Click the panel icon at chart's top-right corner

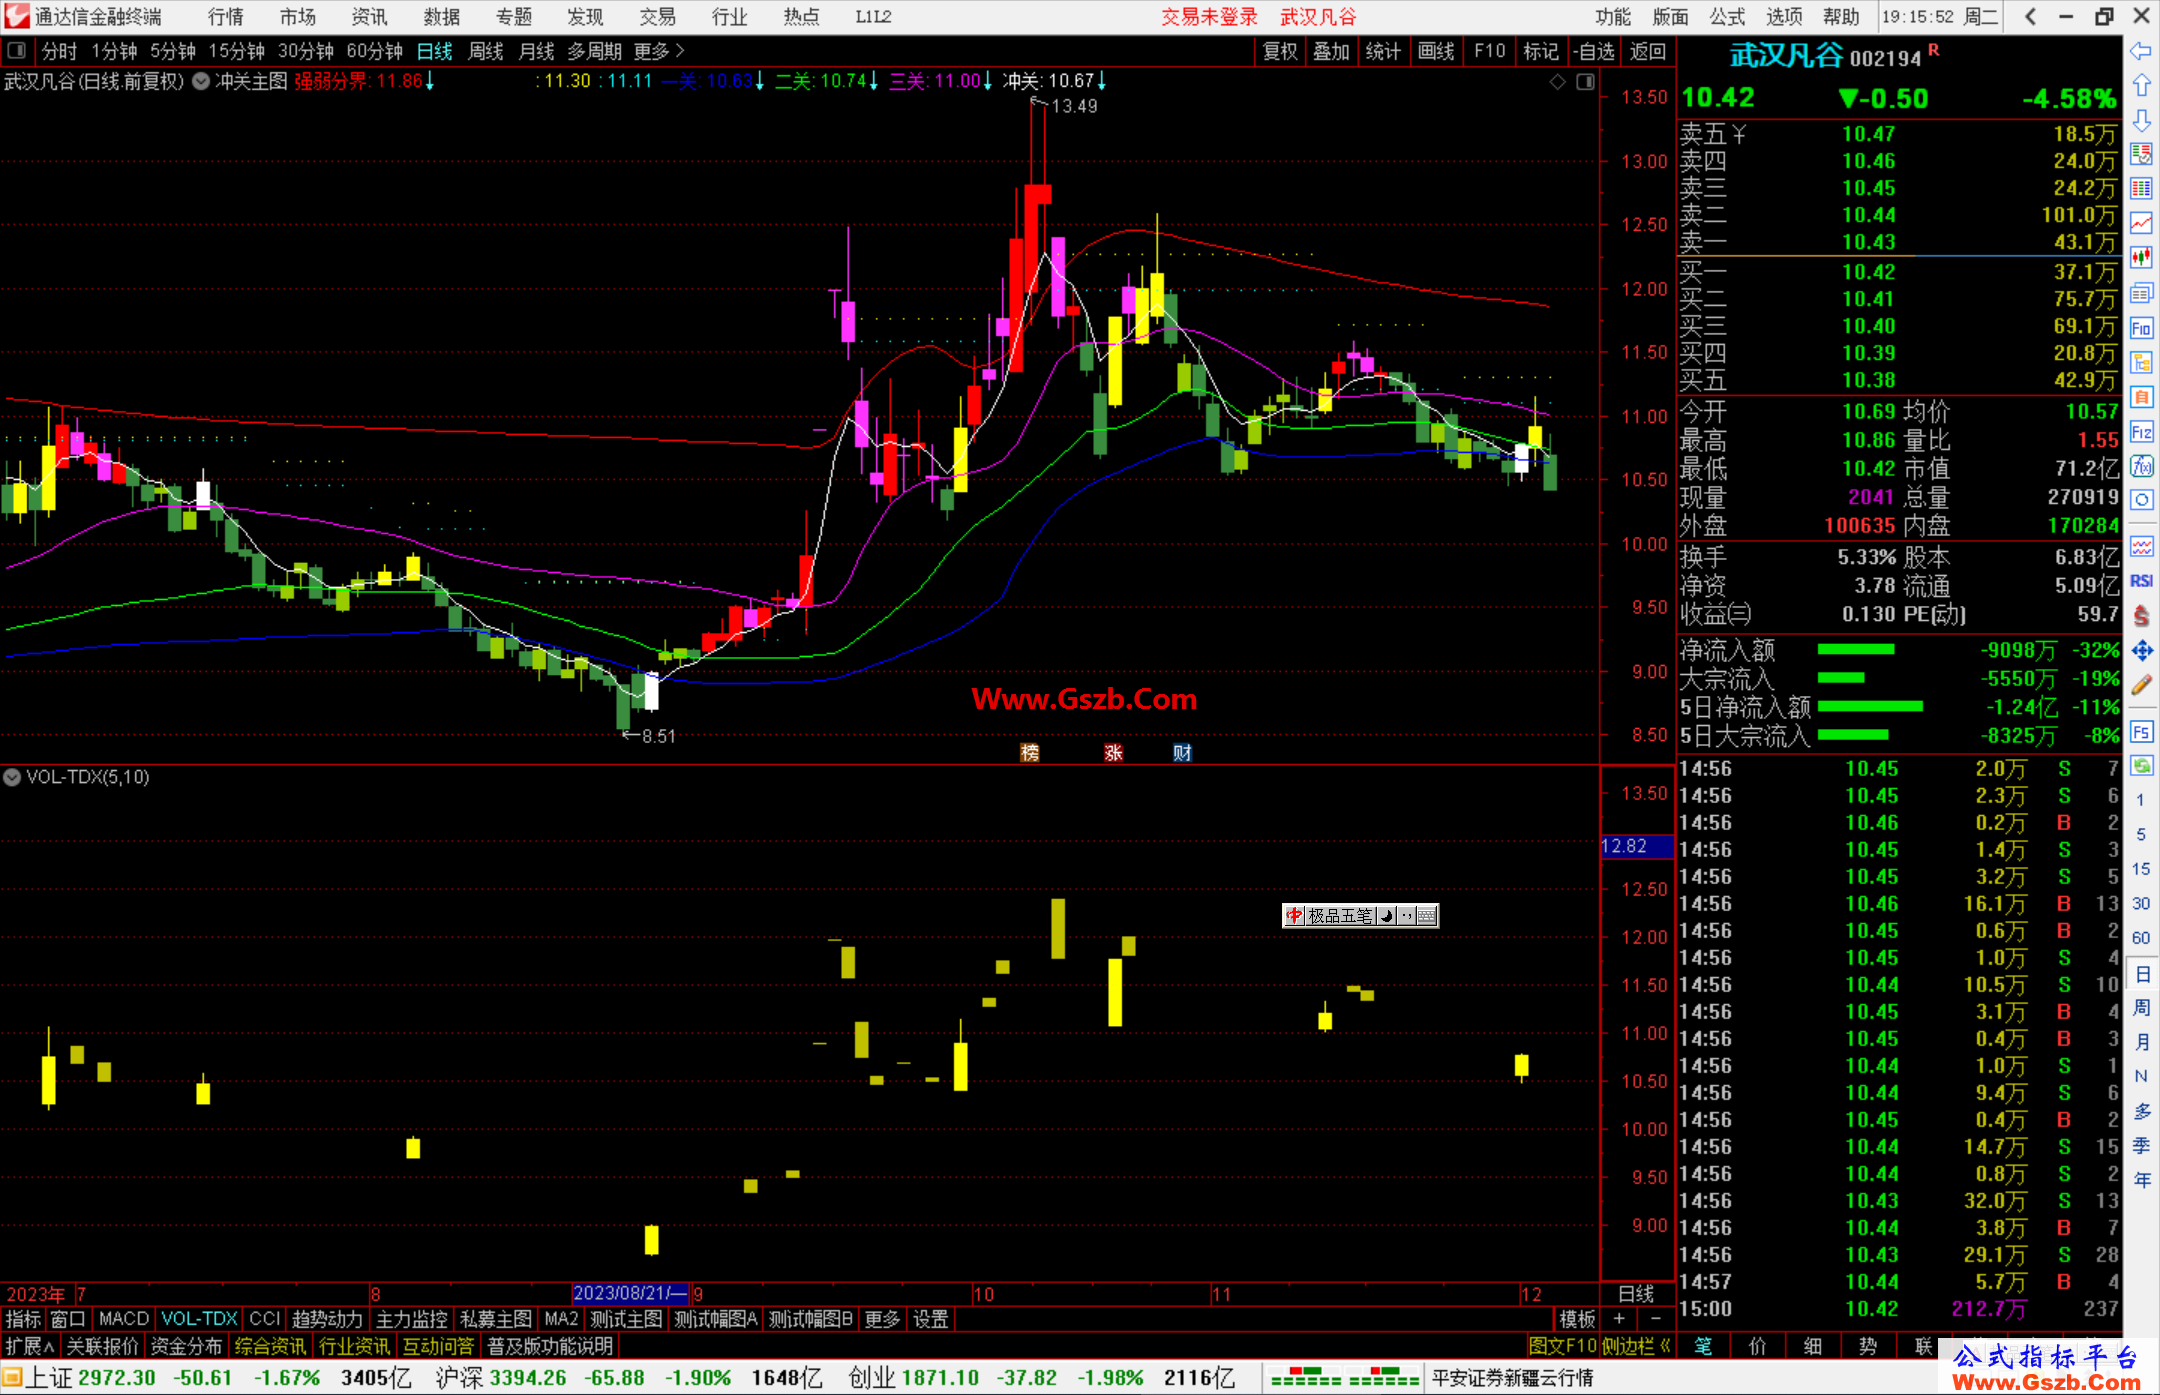click(x=1585, y=82)
